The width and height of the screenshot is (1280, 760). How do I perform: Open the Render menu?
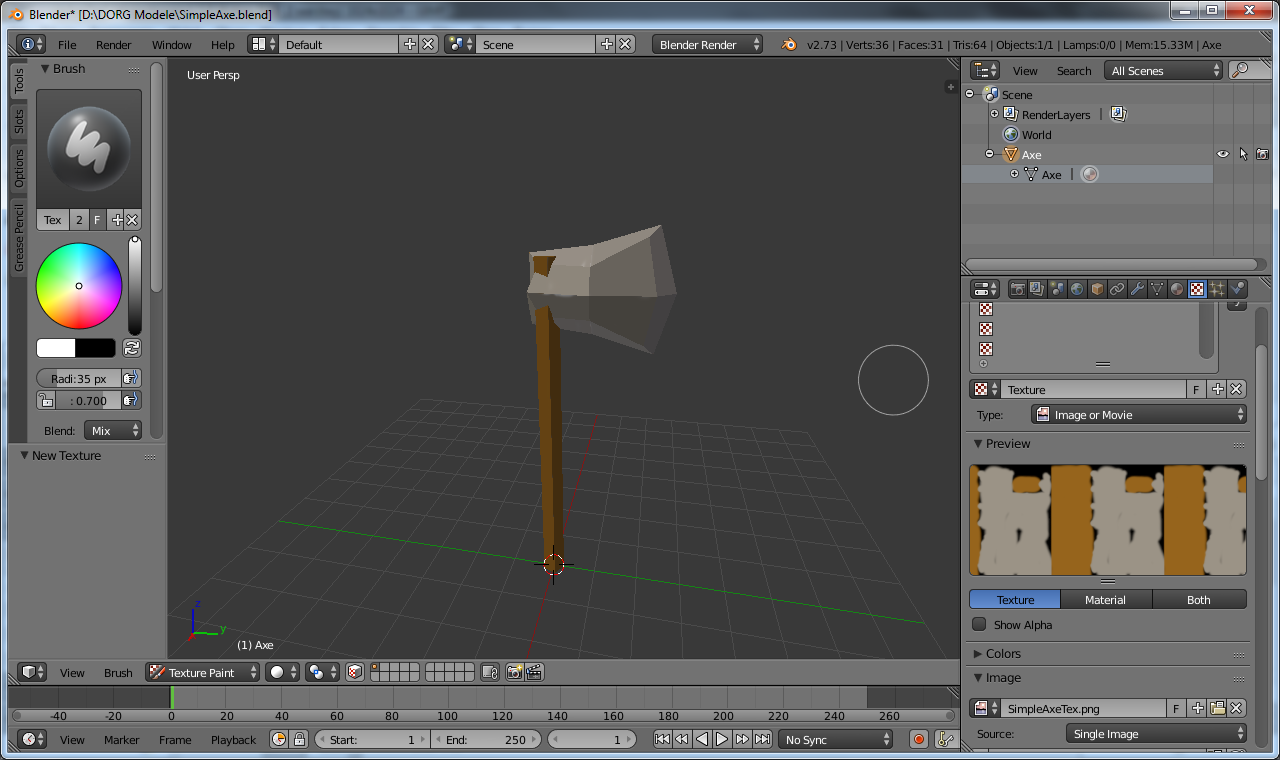(x=113, y=45)
